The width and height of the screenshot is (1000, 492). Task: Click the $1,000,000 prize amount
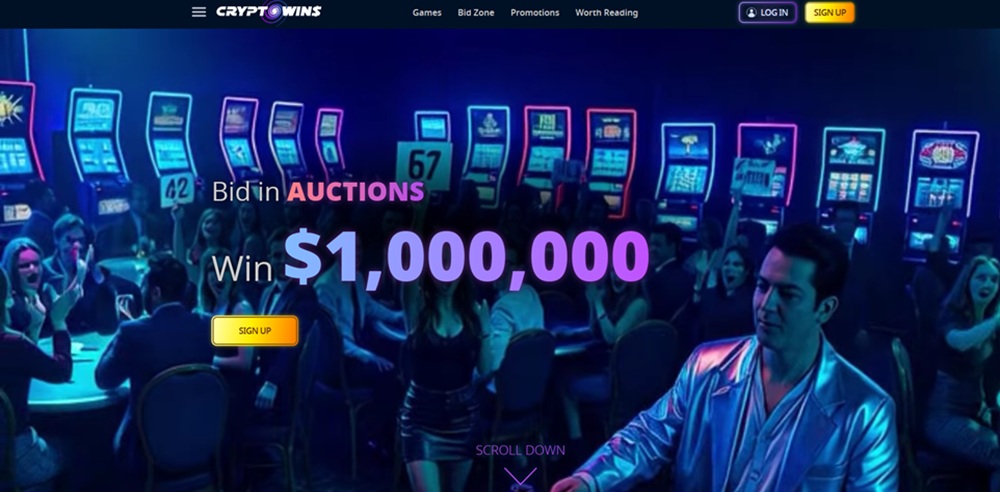[x=466, y=257]
